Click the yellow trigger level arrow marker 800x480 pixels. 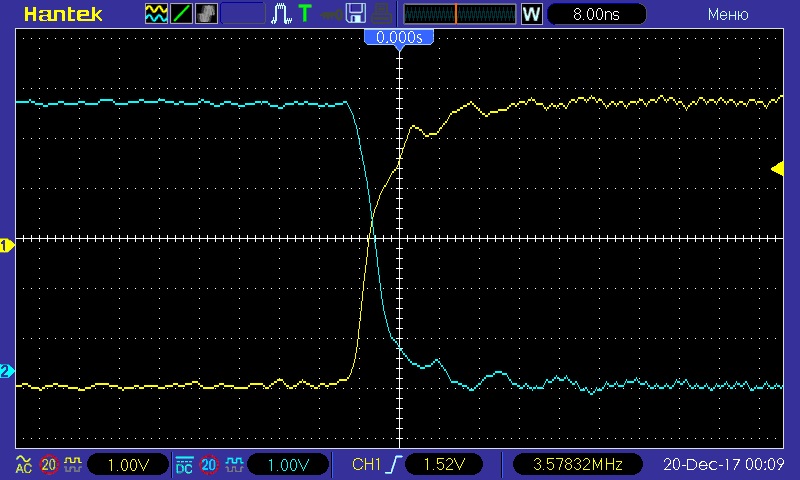tap(777, 168)
